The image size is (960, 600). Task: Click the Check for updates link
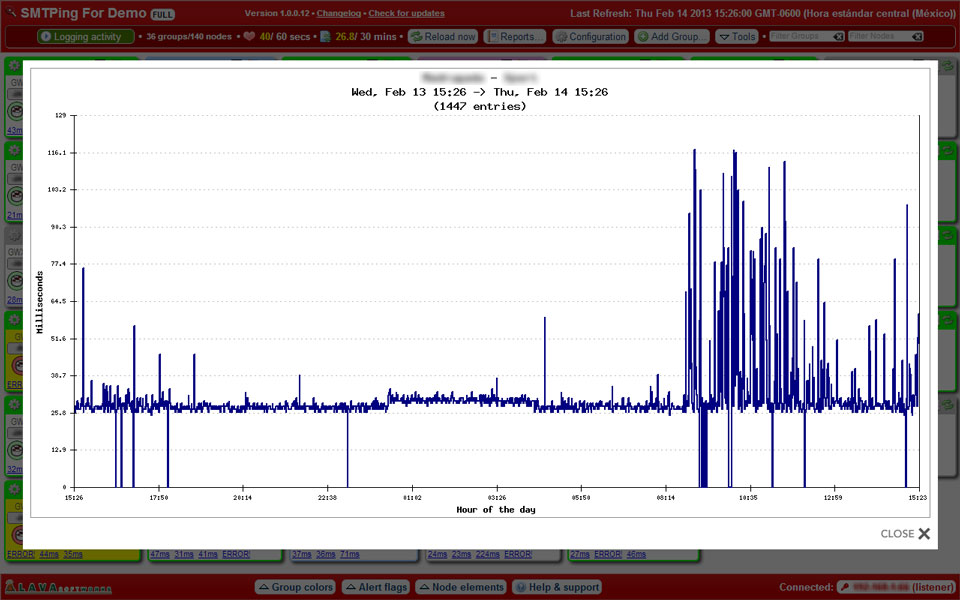click(406, 14)
